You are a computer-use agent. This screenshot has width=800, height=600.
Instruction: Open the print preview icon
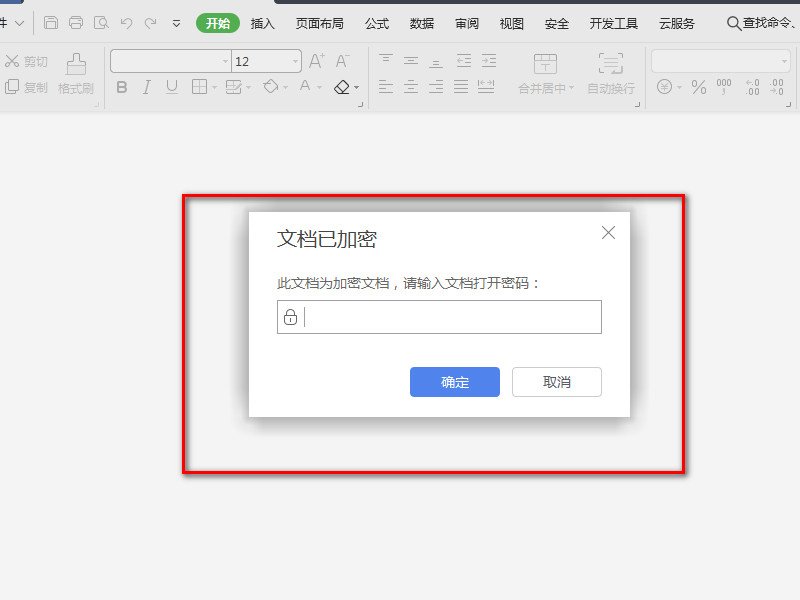click(103, 22)
